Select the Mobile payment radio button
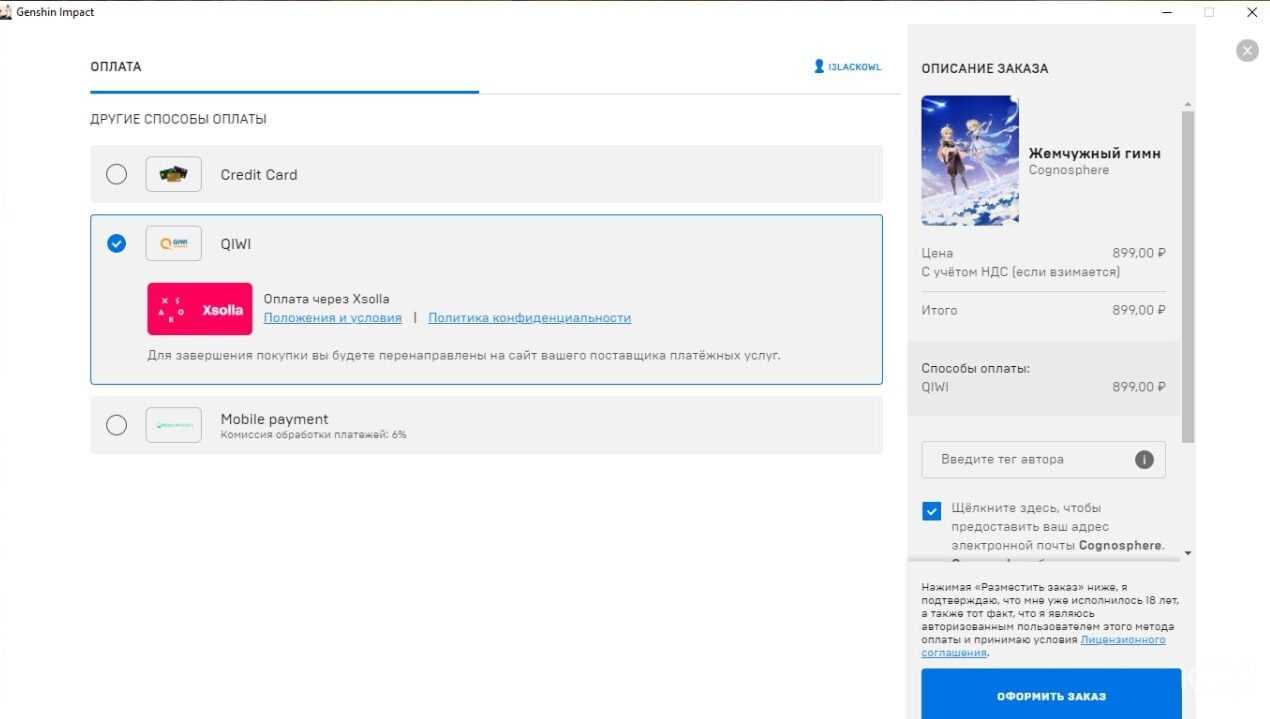 click(x=117, y=425)
